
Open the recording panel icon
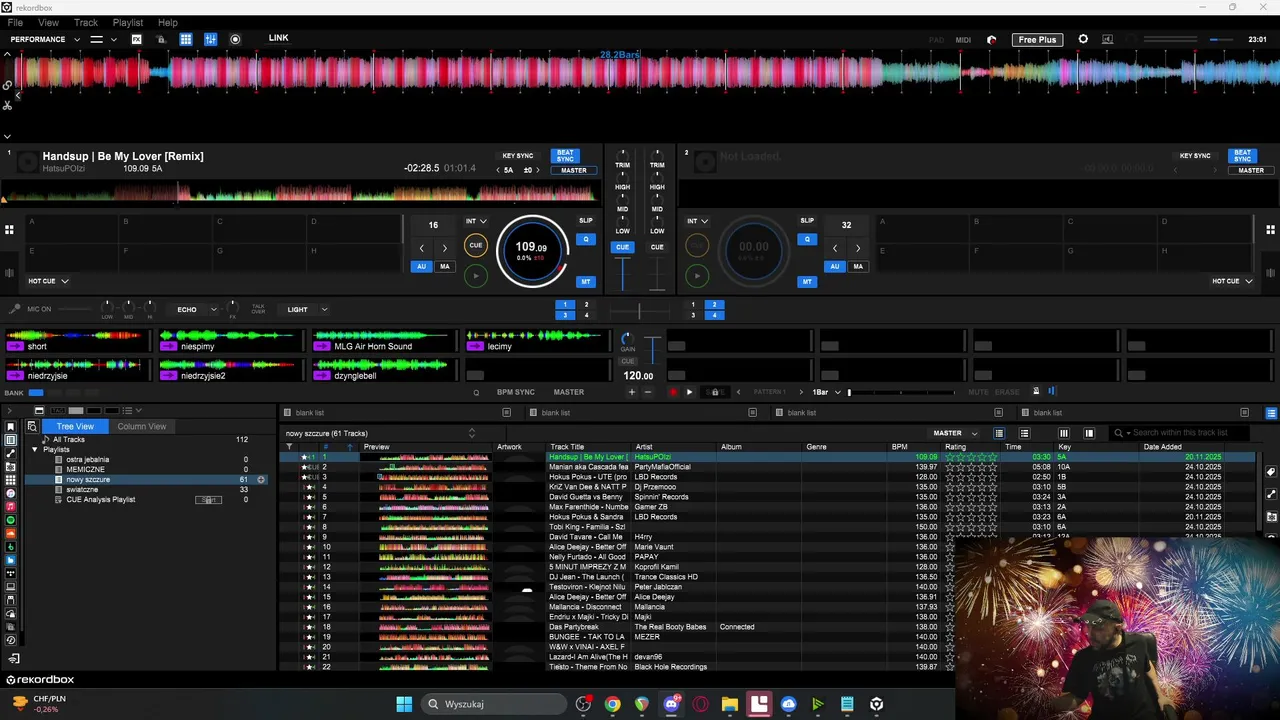[235, 39]
